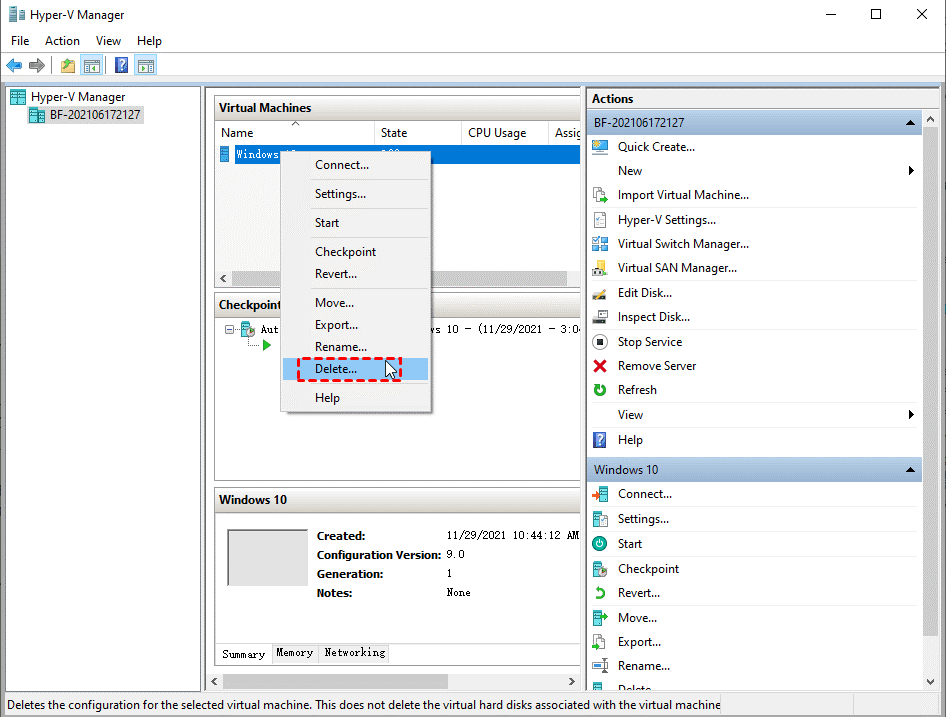Choose Checkpoint in context menu
This screenshot has width=946, height=717.
pyautogui.click(x=356, y=252)
